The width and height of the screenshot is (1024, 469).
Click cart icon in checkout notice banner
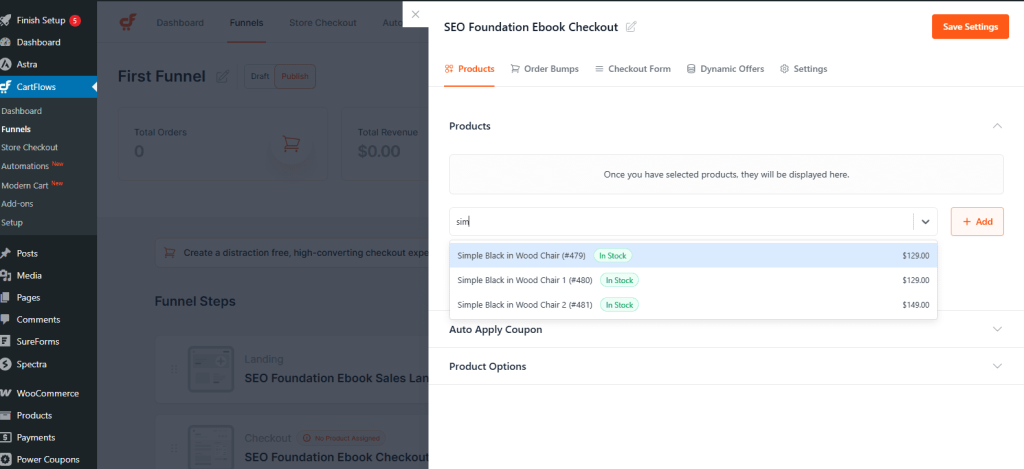pos(170,252)
